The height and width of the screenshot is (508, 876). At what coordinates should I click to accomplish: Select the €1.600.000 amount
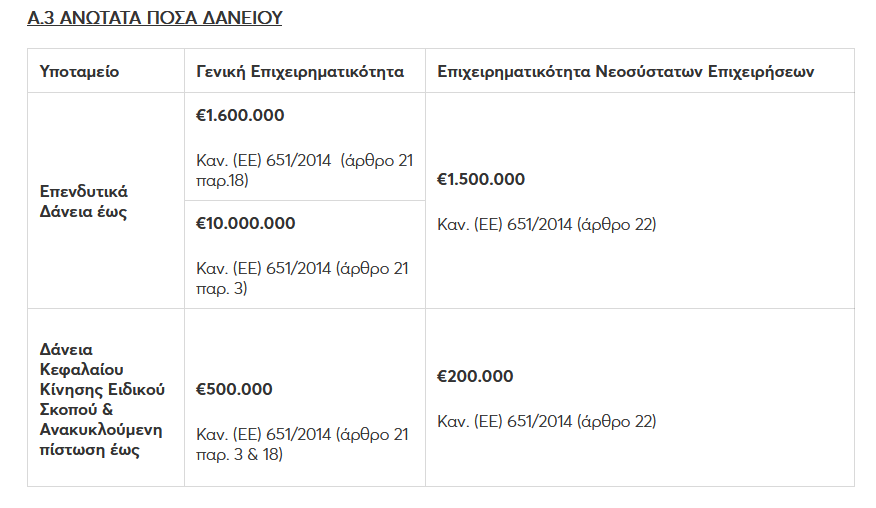click(x=240, y=116)
